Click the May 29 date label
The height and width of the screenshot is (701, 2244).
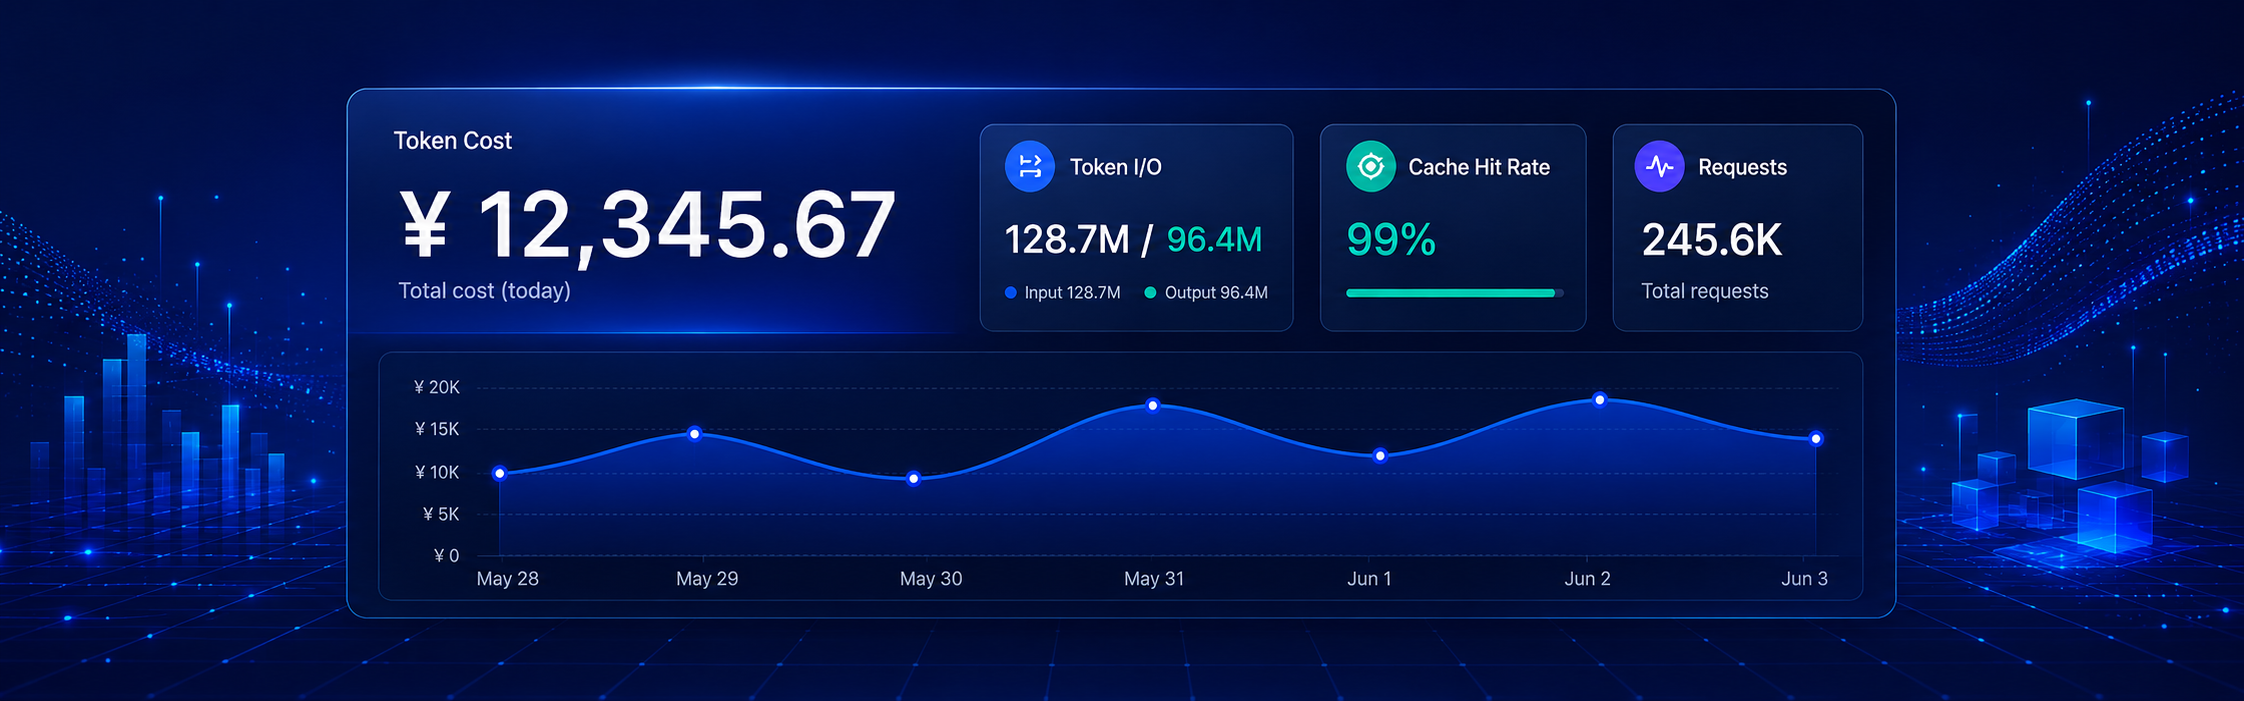pyautogui.click(x=707, y=579)
